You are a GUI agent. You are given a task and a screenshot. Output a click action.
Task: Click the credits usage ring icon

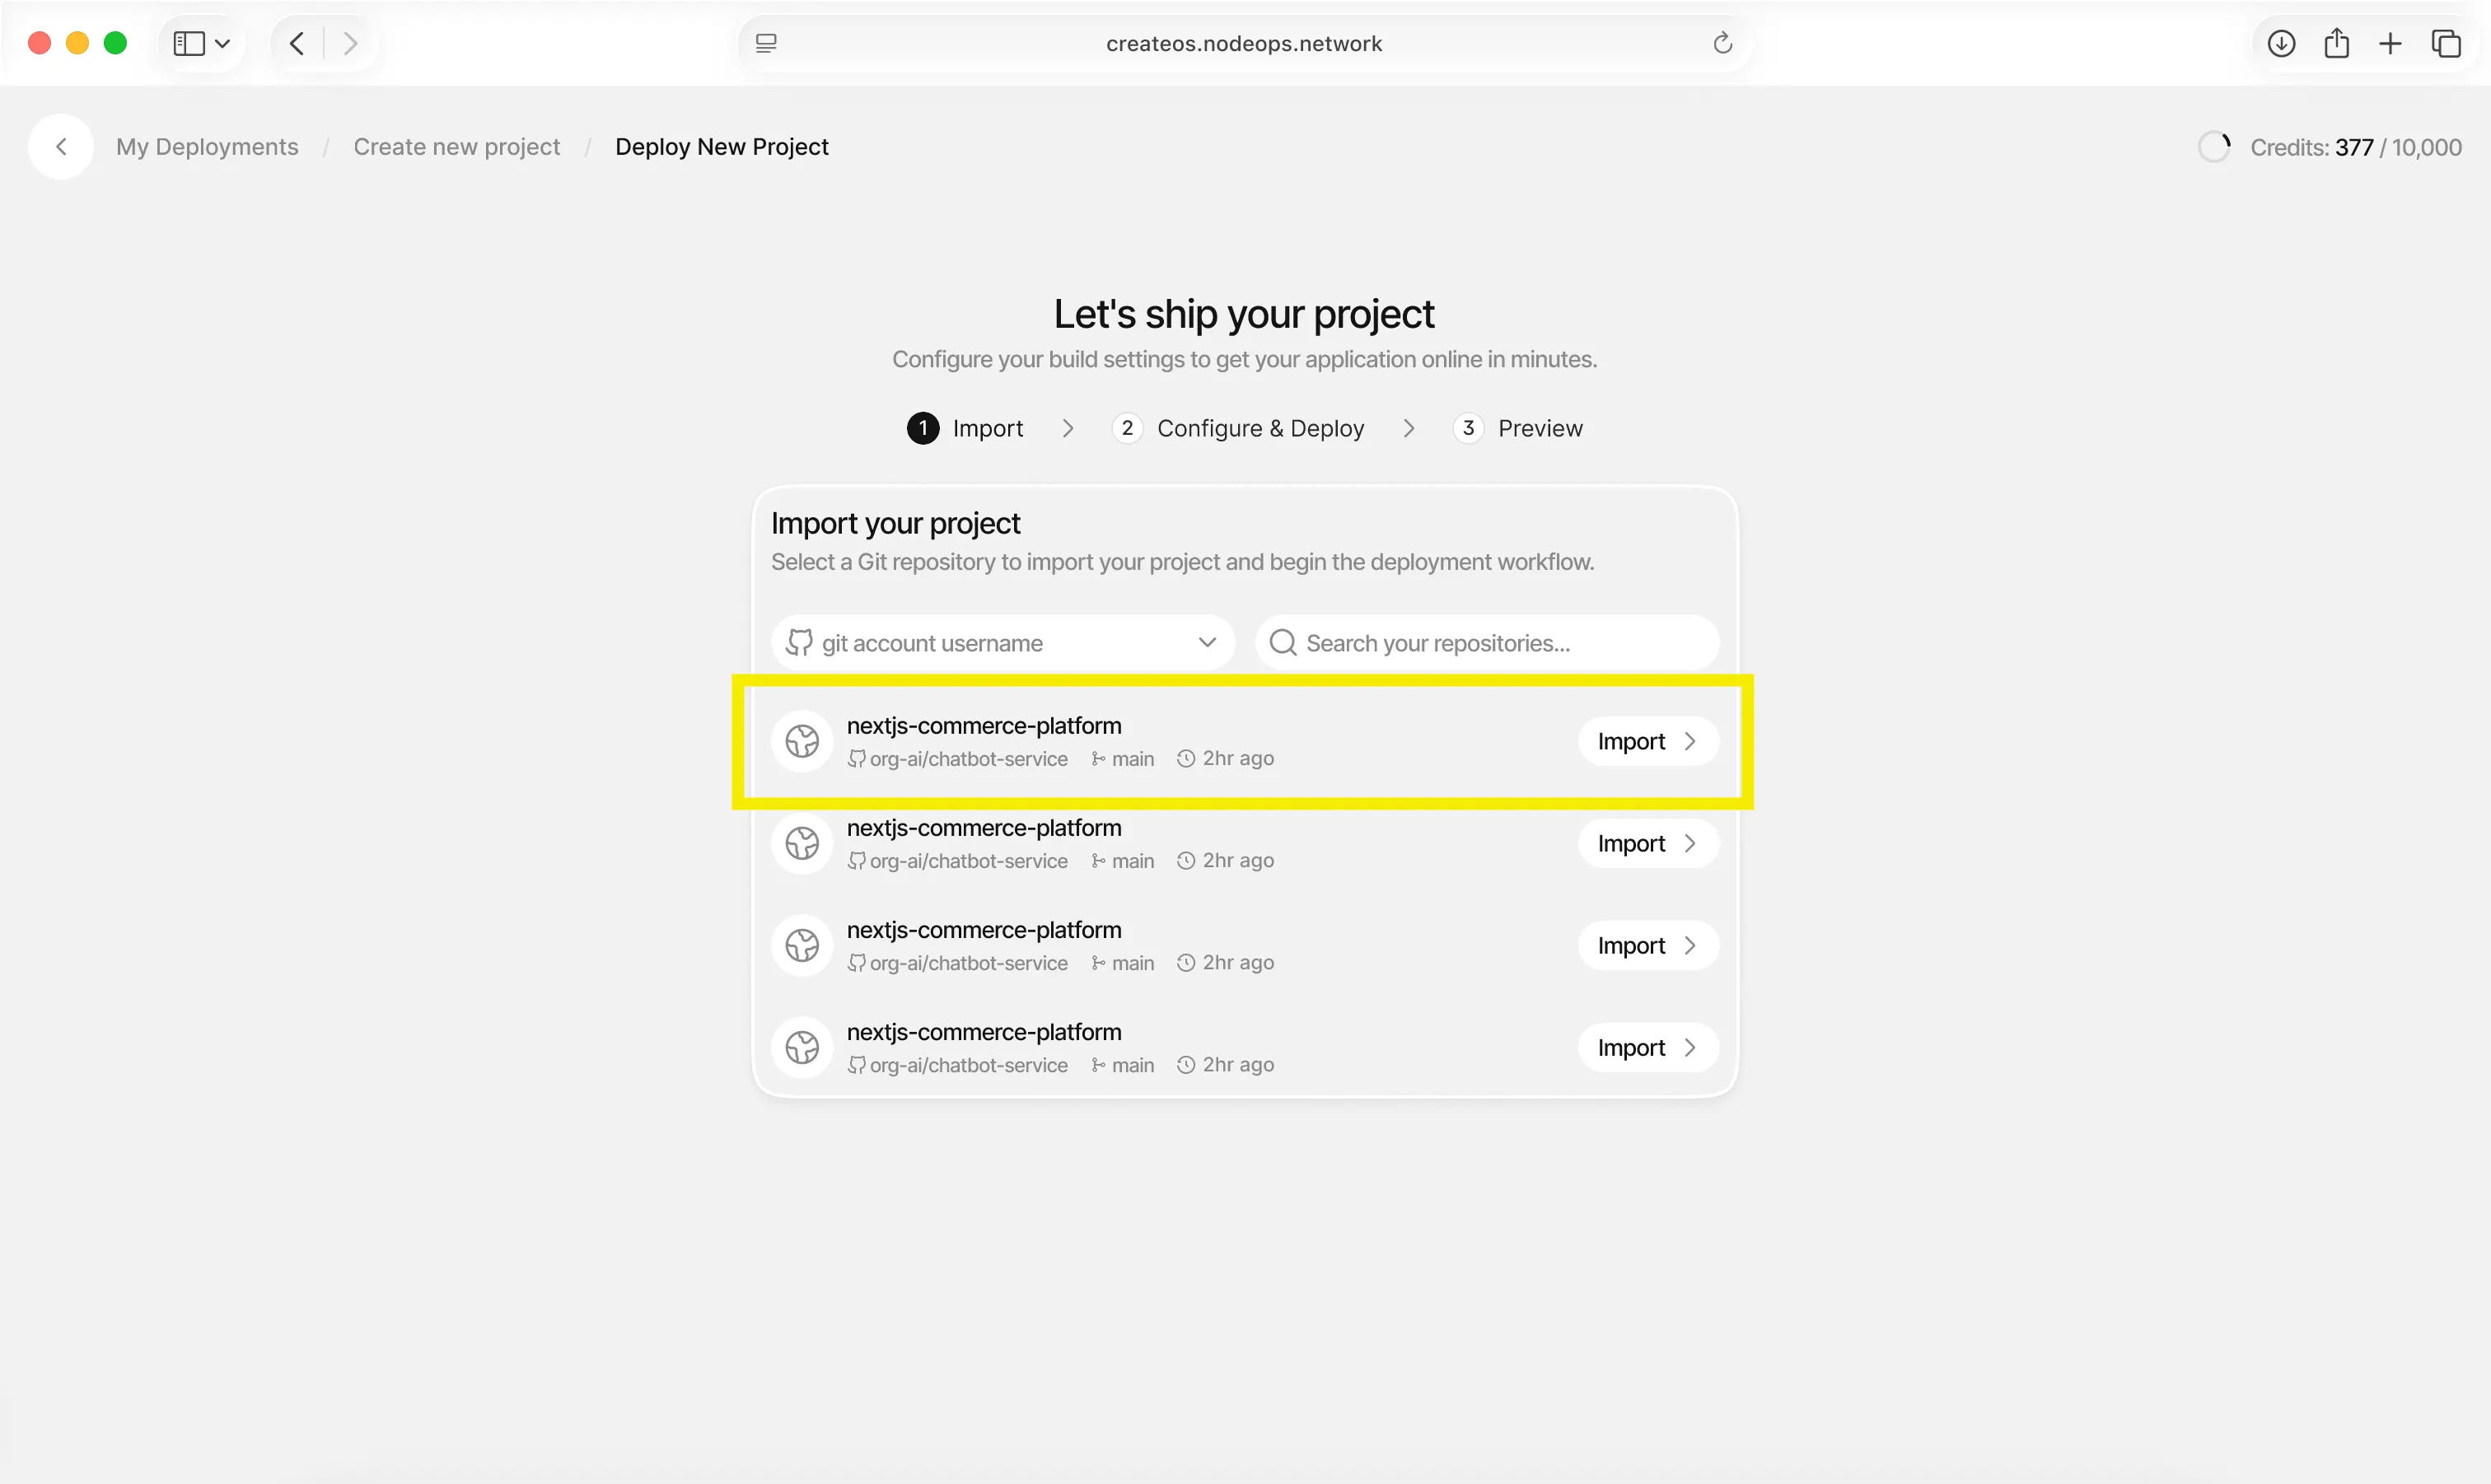pos(2214,147)
